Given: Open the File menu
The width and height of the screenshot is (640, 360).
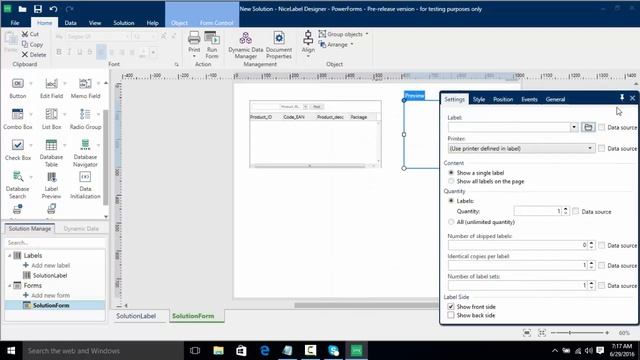Looking at the screenshot, I should 15,23.
